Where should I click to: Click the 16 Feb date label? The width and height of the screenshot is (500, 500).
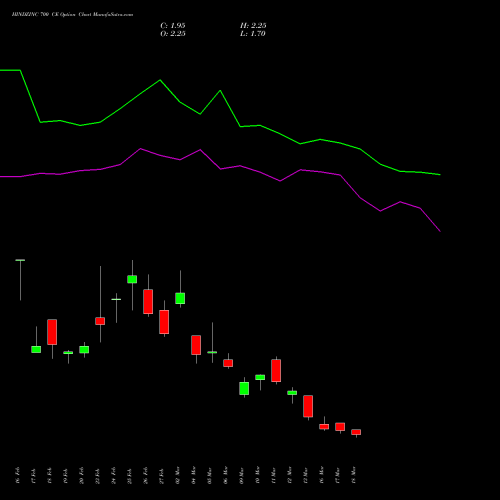pos(18,475)
